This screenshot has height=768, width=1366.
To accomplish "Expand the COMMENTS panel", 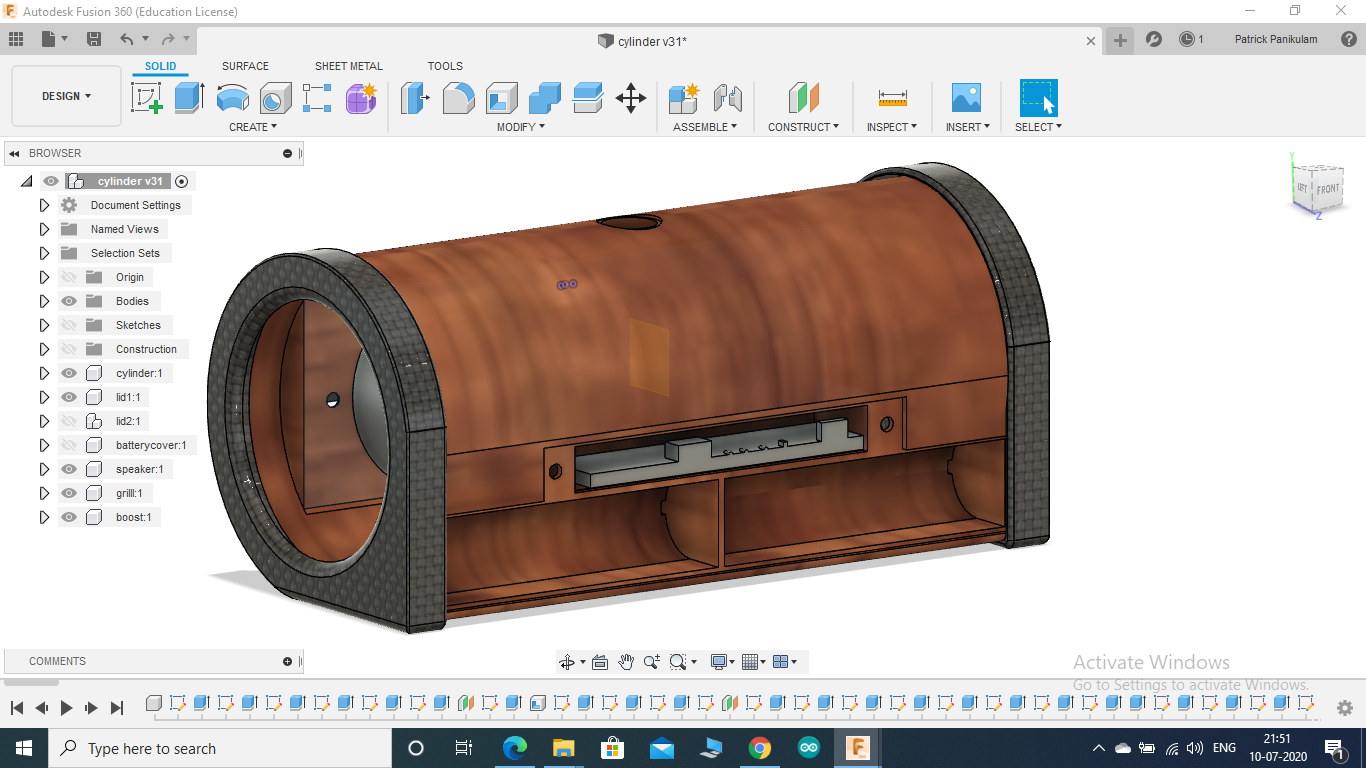I will point(287,661).
